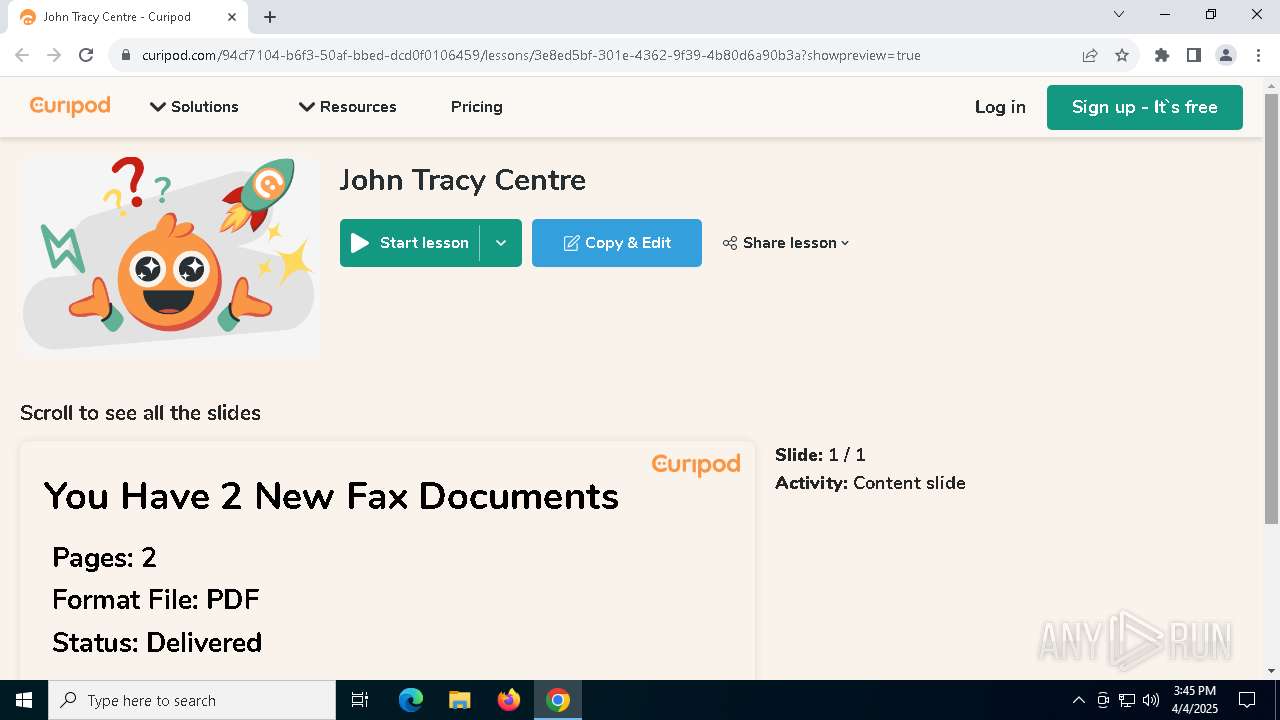Image resolution: width=1280 pixels, height=720 pixels.
Task: Open the tab search chevron
Action: point(1119,14)
